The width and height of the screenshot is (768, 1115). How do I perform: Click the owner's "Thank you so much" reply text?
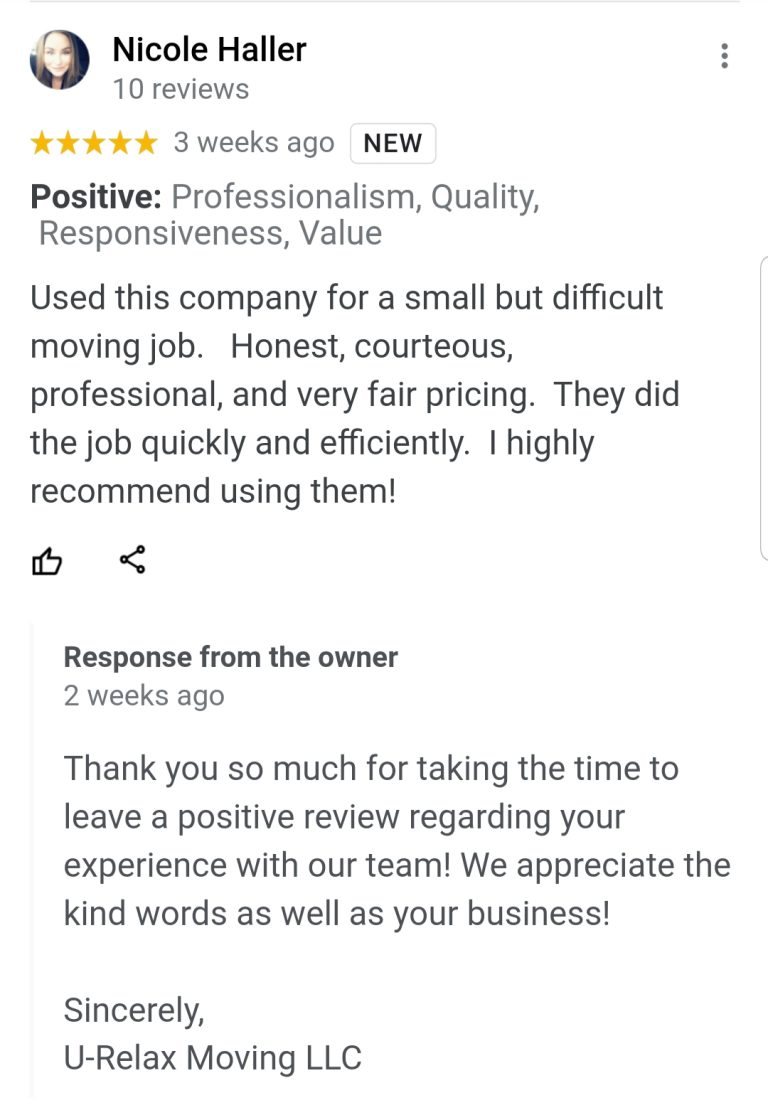tap(371, 769)
